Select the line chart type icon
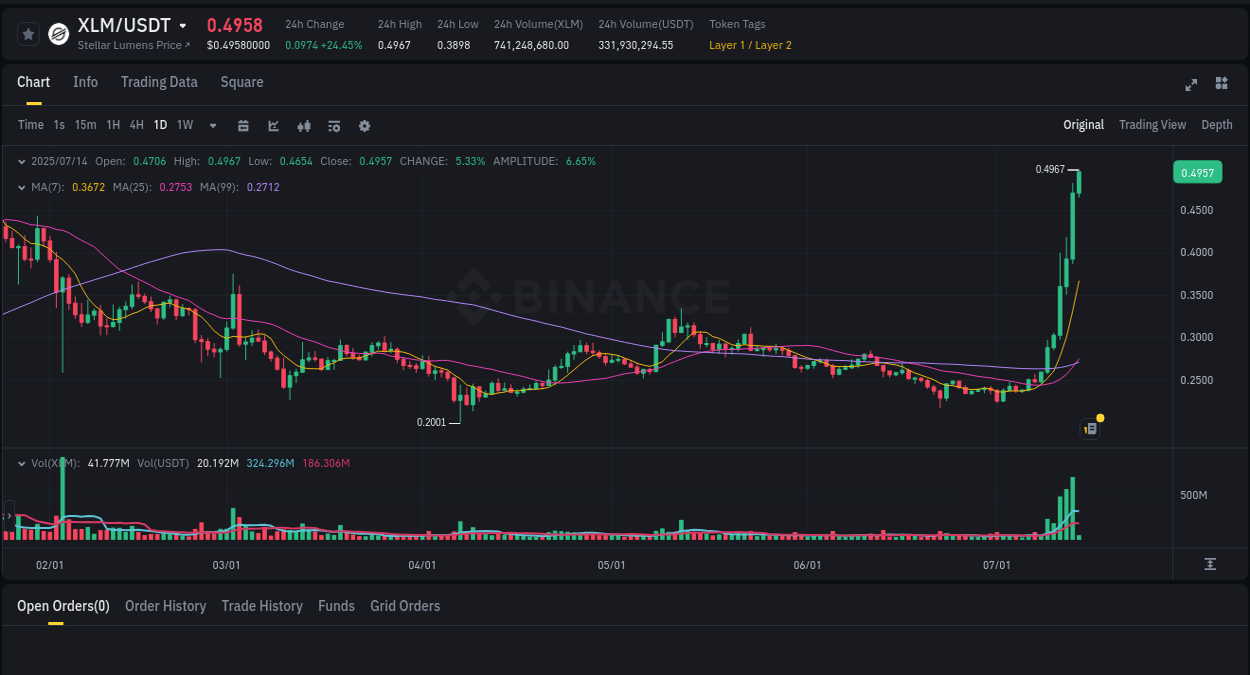The image size is (1250, 675). click(273, 125)
